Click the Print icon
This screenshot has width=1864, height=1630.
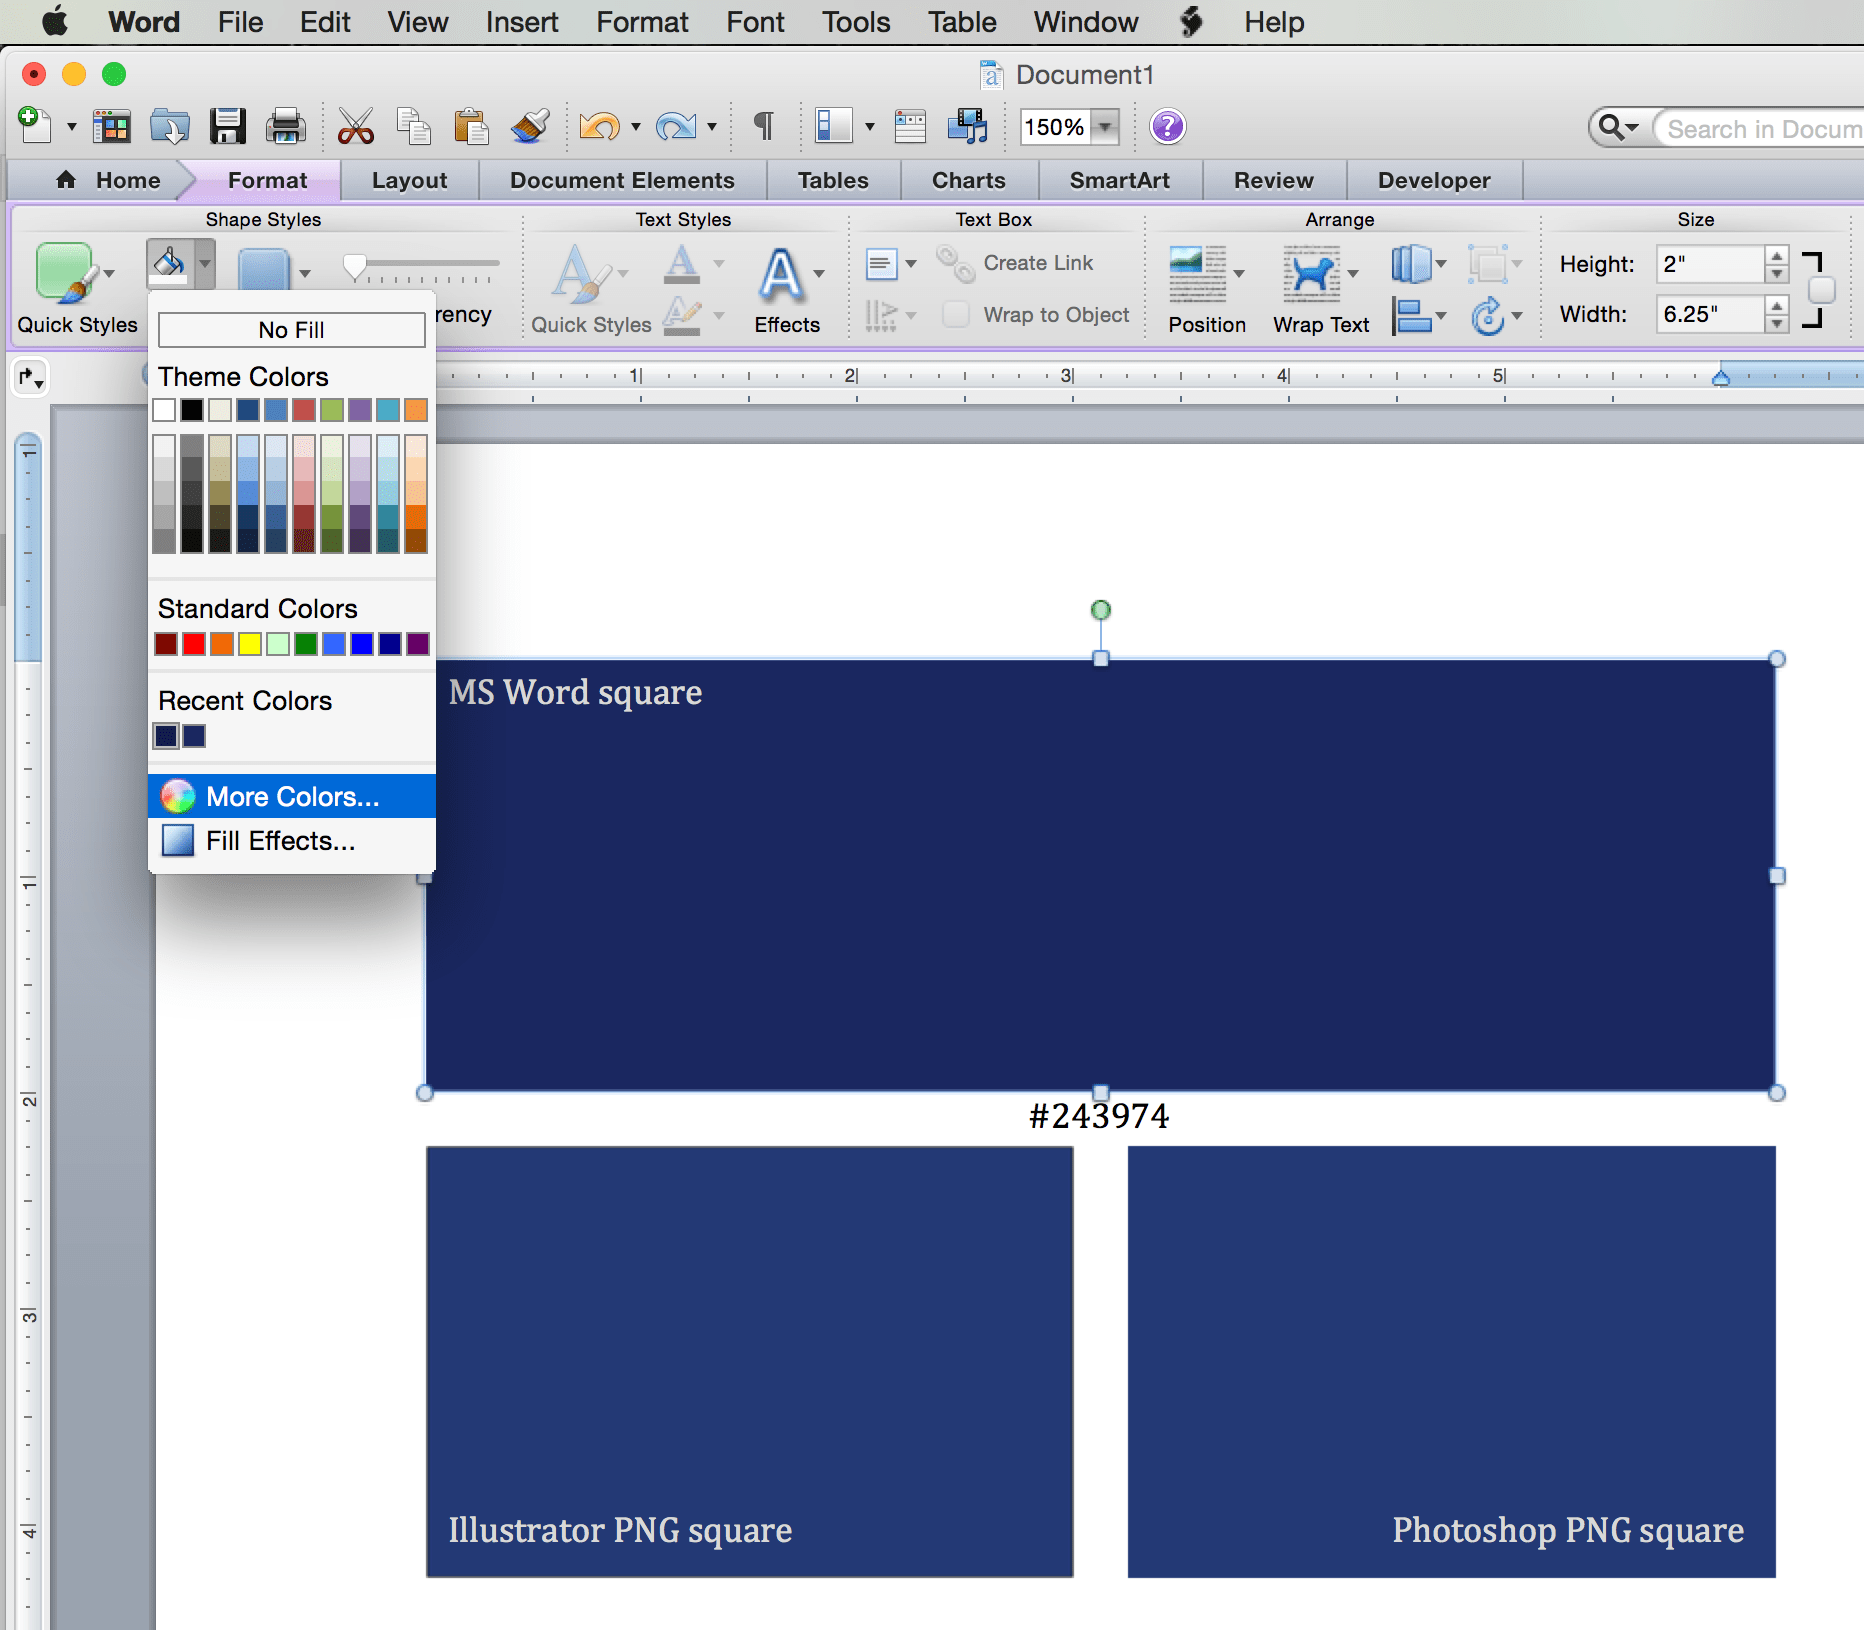point(286,126)
